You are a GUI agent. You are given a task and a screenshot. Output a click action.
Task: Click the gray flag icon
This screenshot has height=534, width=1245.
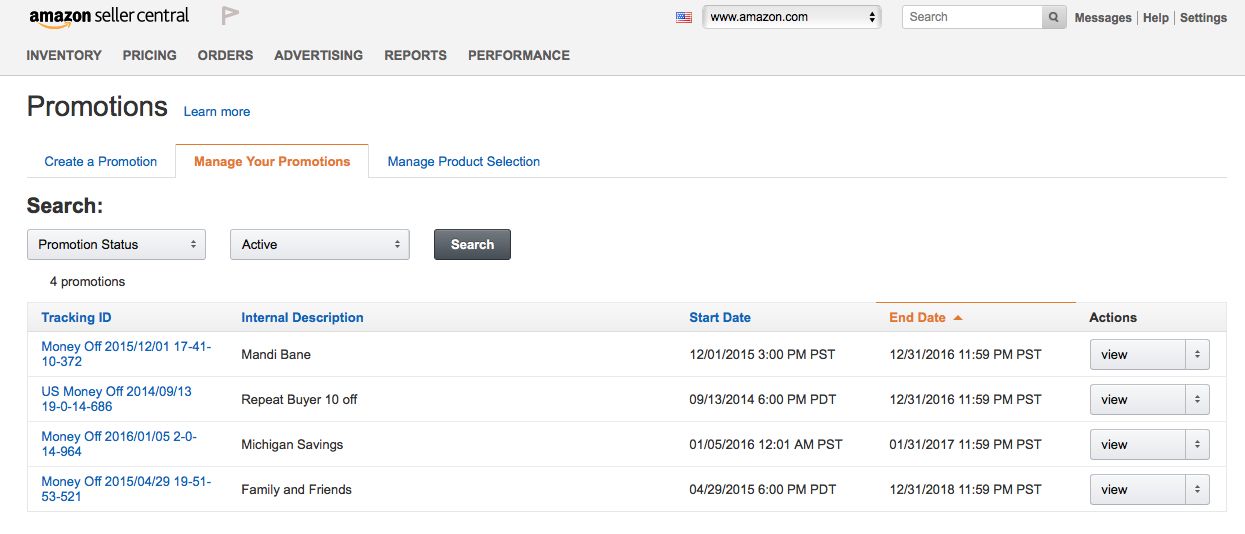[230, 16]
